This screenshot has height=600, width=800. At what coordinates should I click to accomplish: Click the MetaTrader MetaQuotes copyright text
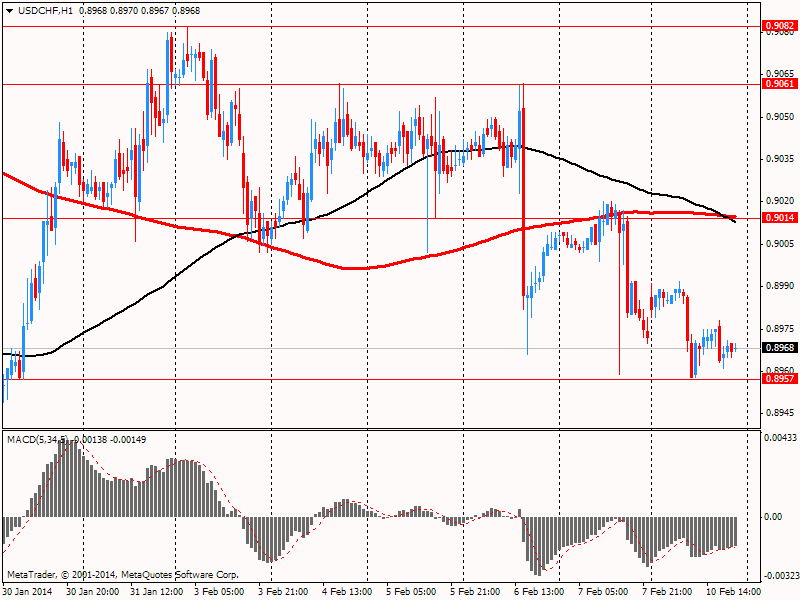(x=122, y=575)
